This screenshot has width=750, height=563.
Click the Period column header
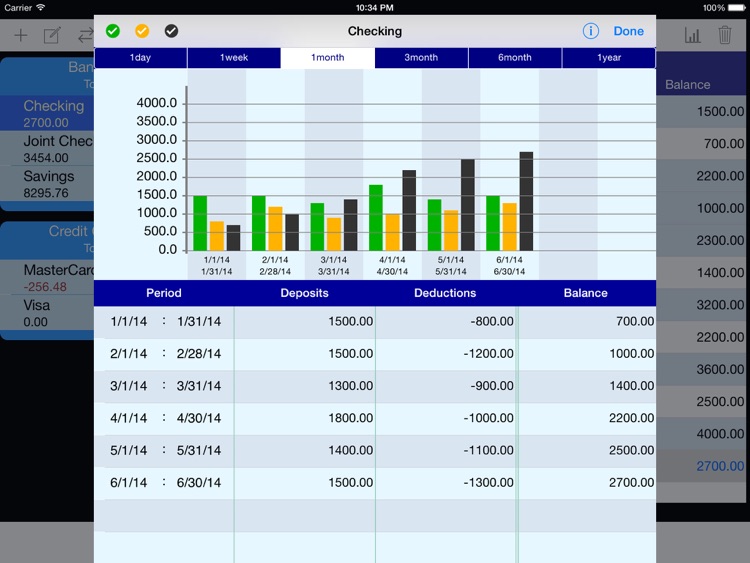[x=164, y=293]
